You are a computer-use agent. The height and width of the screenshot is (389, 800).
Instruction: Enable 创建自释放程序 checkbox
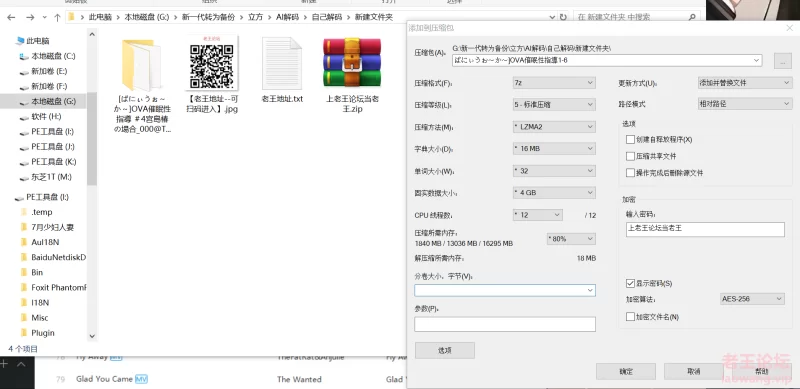click(630, 139)
